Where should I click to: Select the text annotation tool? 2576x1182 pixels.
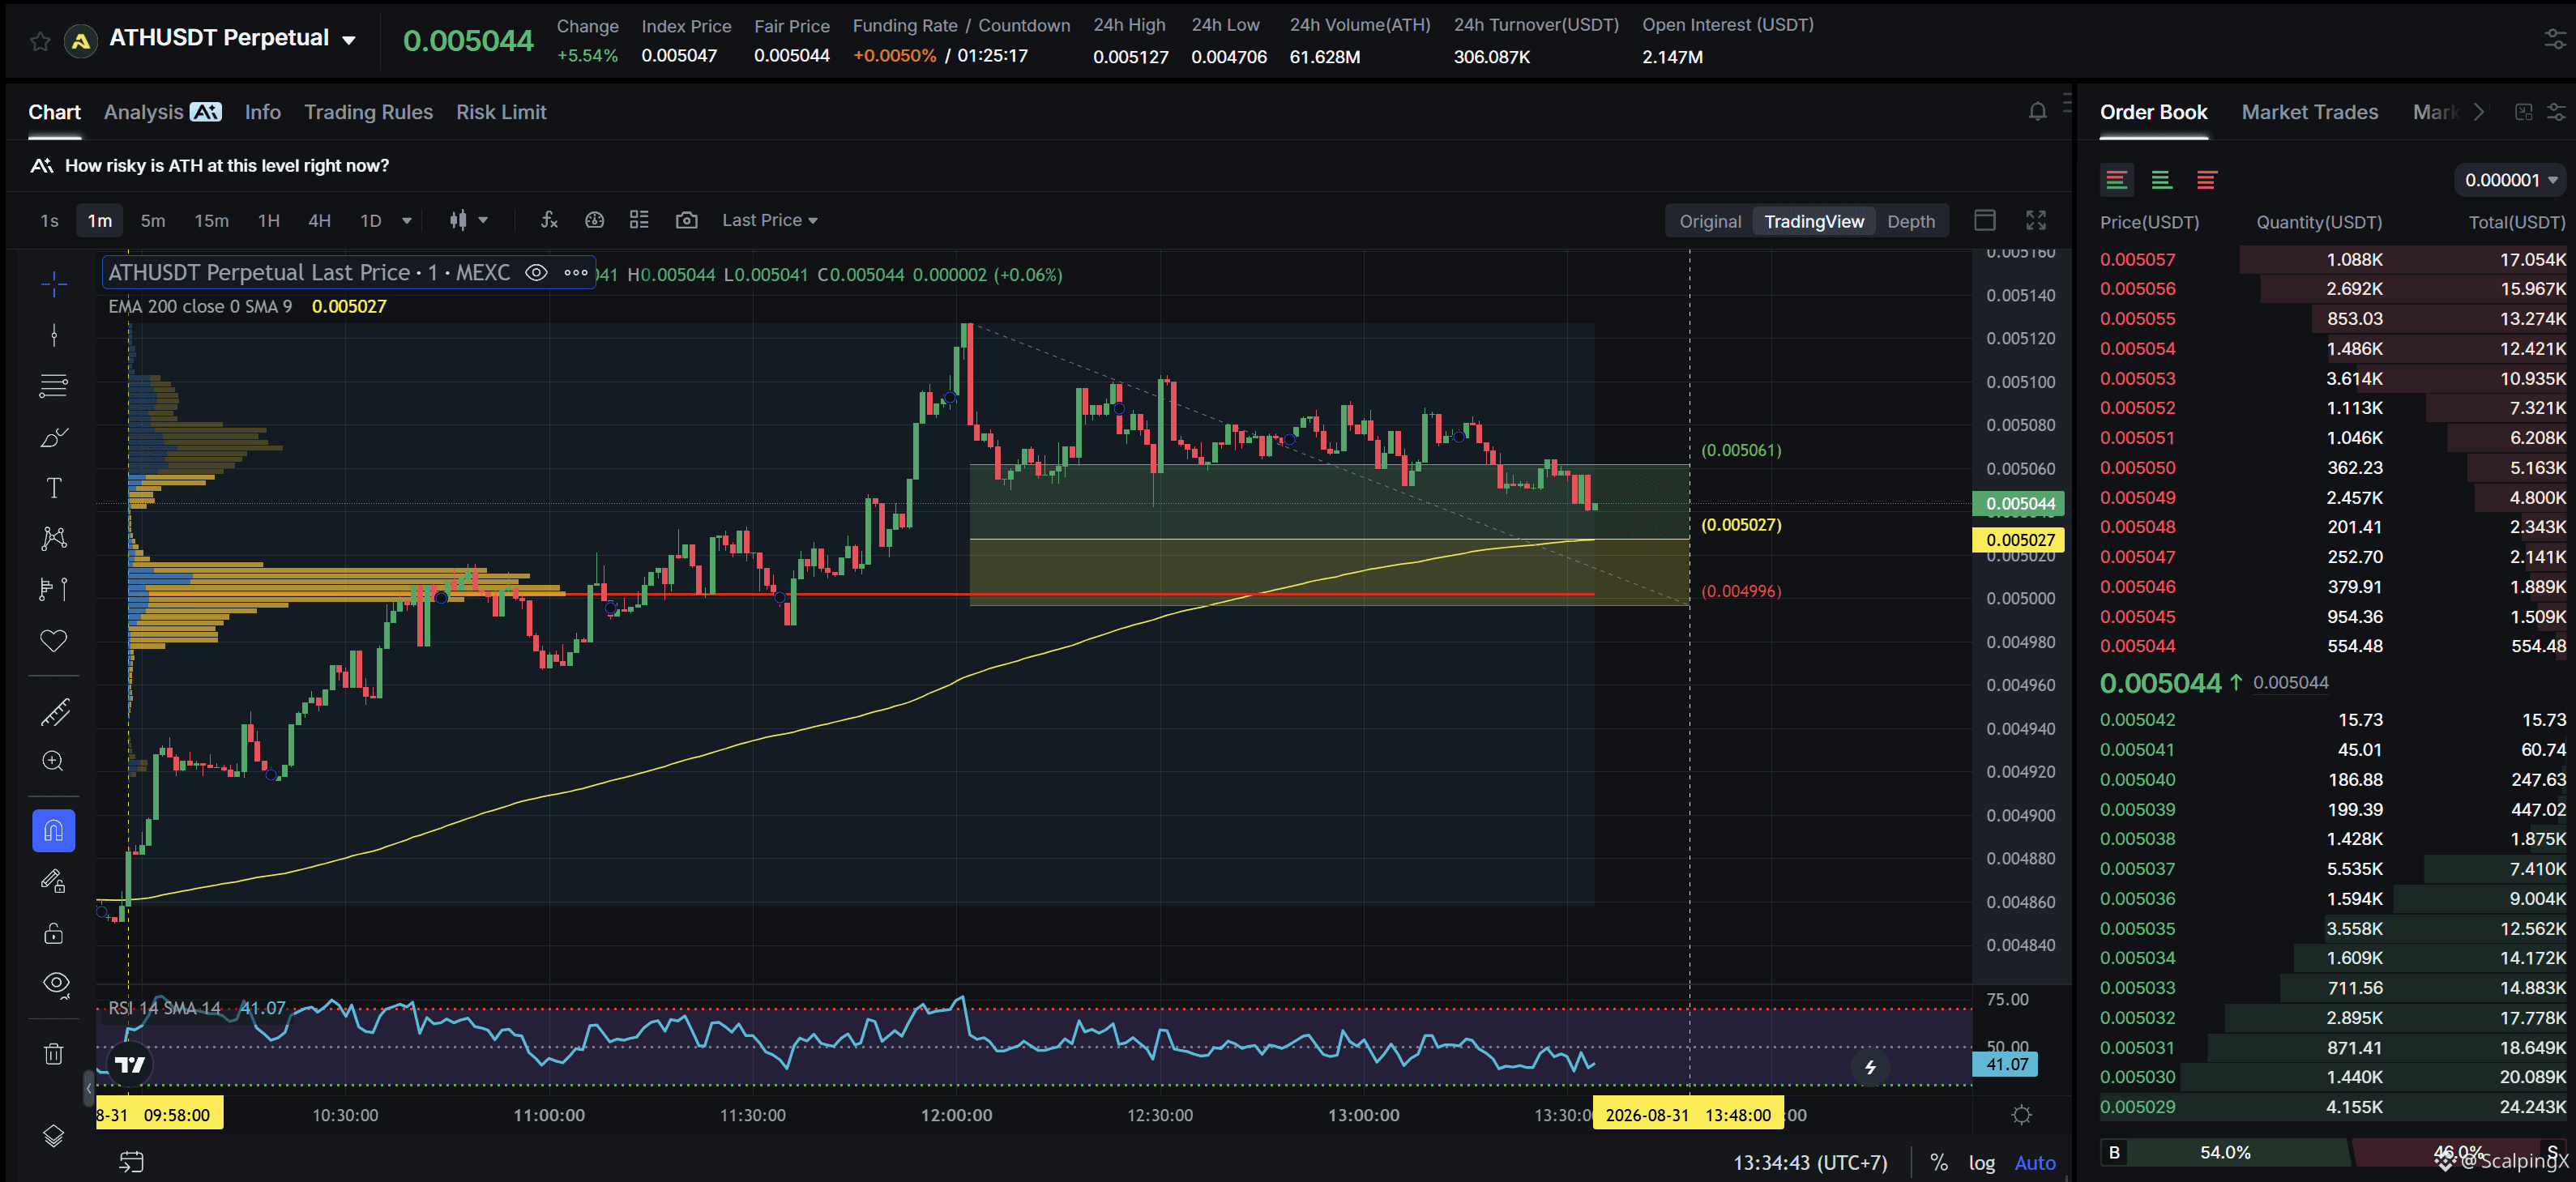(54, 487)
